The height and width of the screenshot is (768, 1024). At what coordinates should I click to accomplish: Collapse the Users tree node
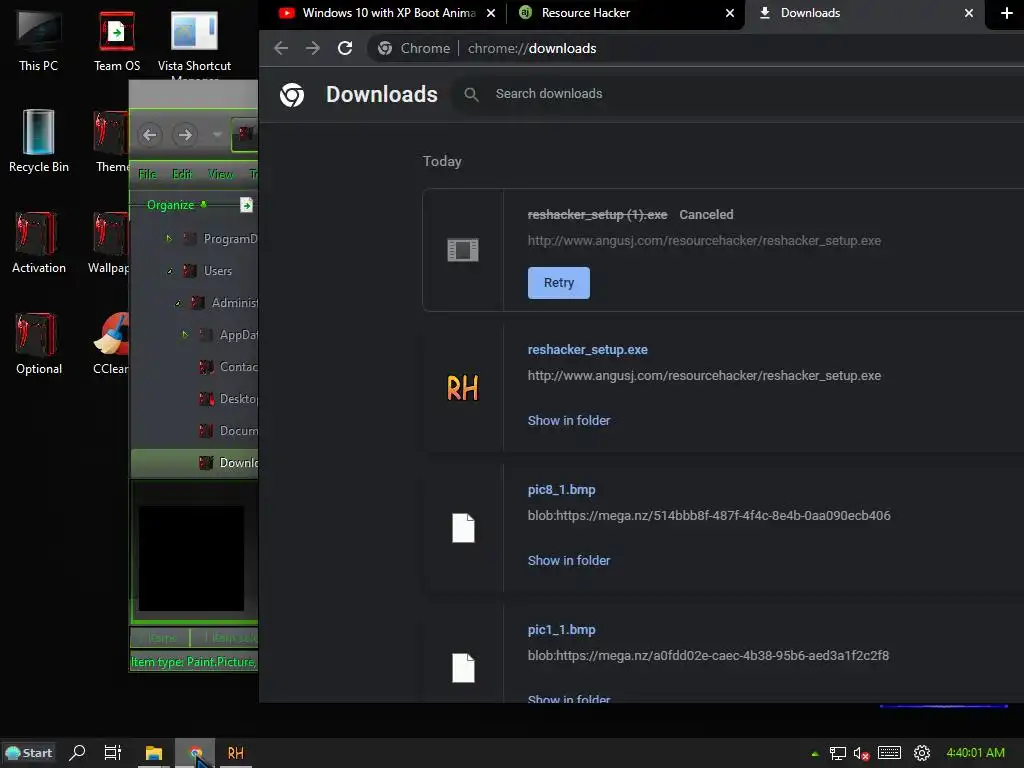click(170, 271)
